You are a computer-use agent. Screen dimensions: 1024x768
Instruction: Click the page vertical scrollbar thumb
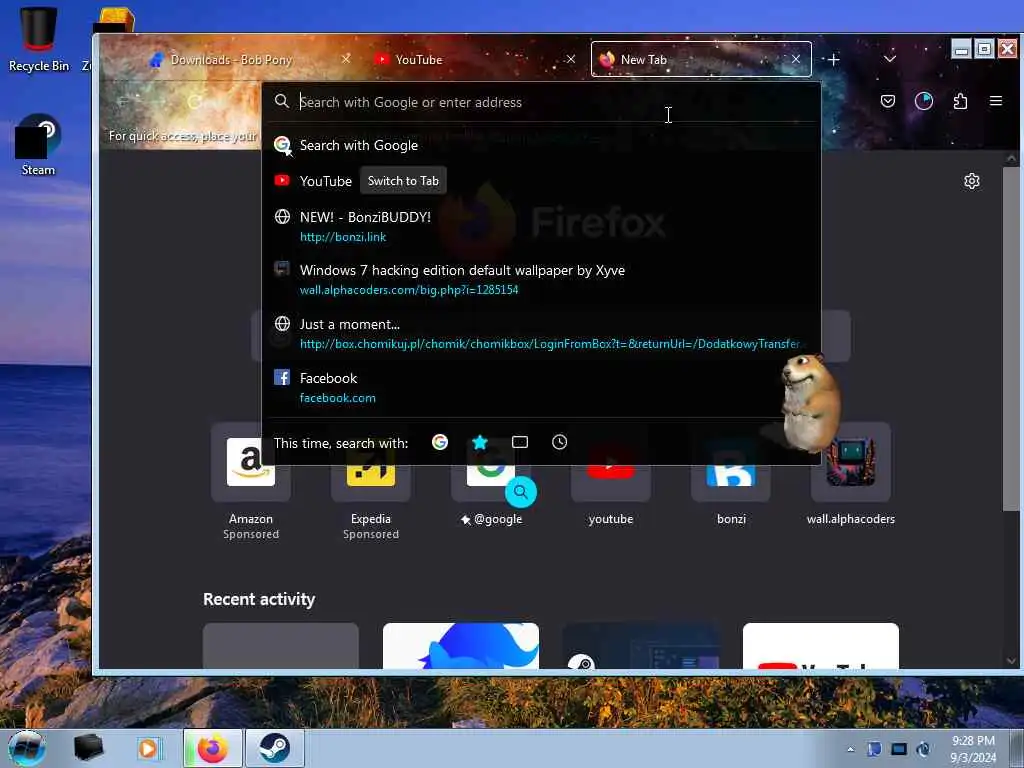click(x=1011, y=338)
